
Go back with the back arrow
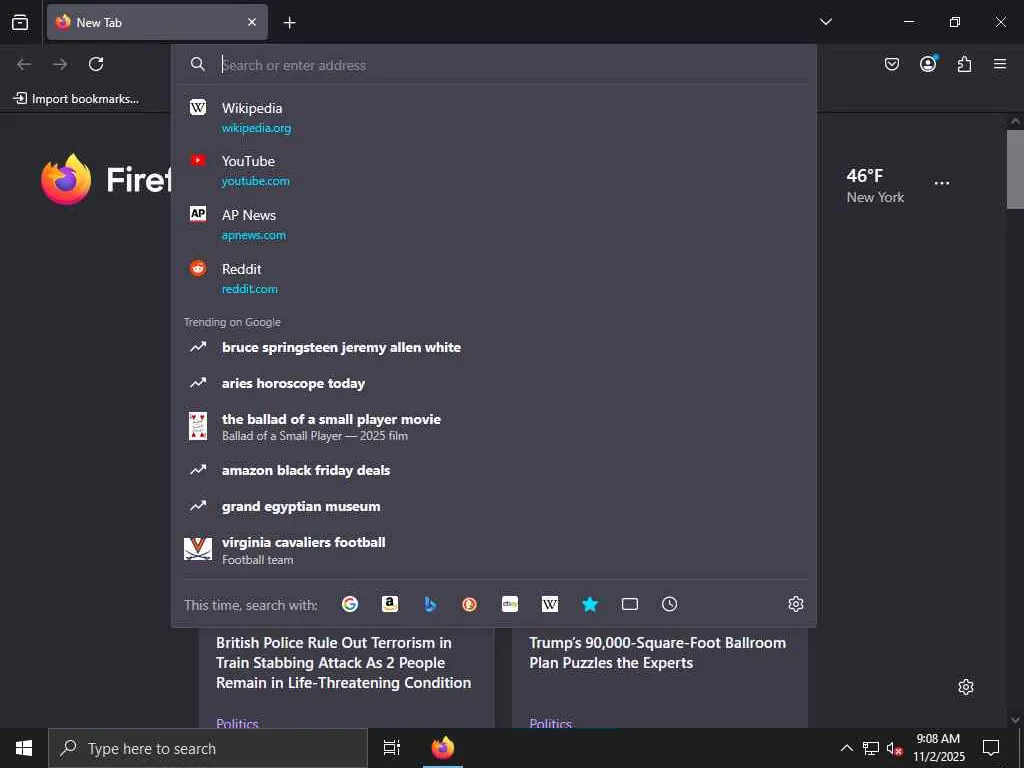24,64
